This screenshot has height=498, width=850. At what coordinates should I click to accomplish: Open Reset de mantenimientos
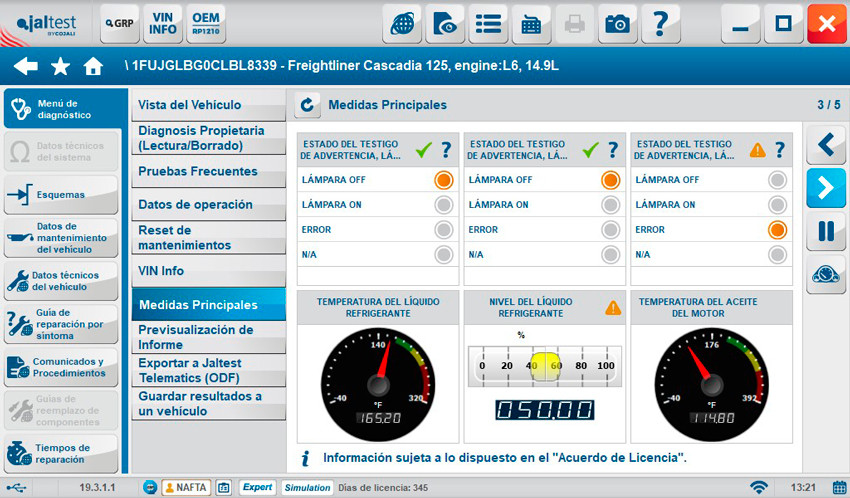coord(209,238)
